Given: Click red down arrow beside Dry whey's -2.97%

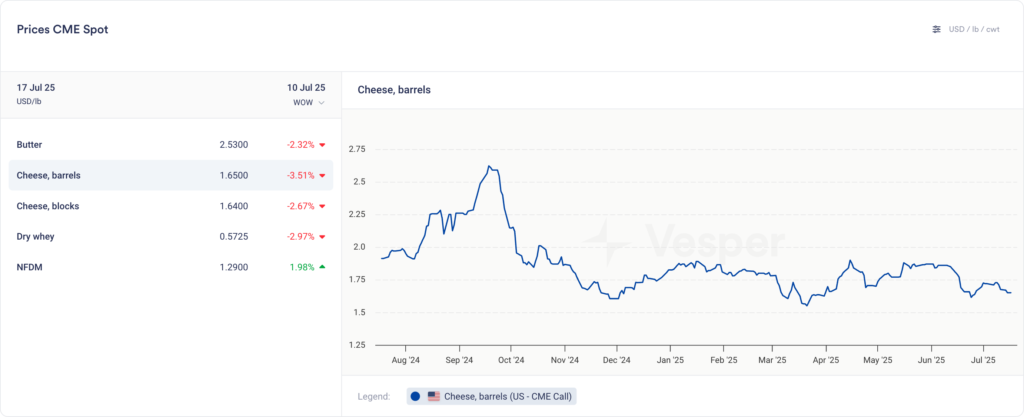Looking at the screenshot, I should (x=322, y=237).
